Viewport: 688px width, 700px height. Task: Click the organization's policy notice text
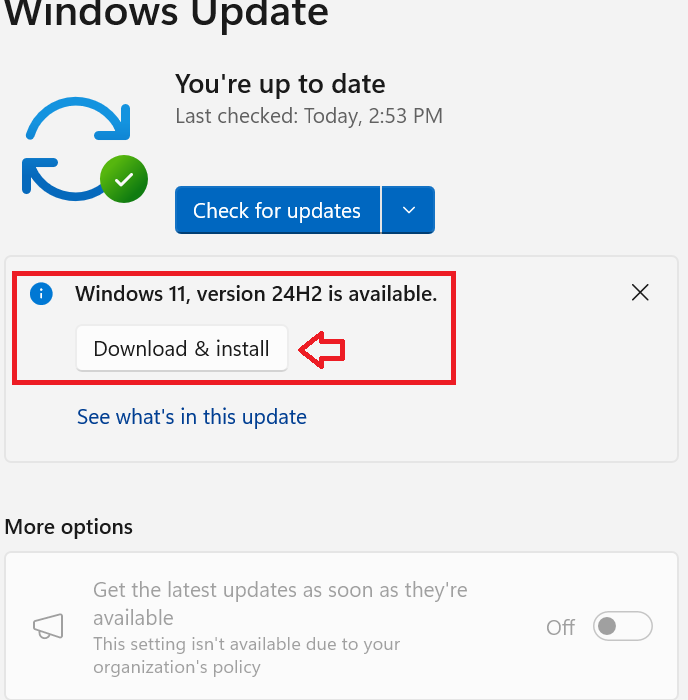pos(246,655)
